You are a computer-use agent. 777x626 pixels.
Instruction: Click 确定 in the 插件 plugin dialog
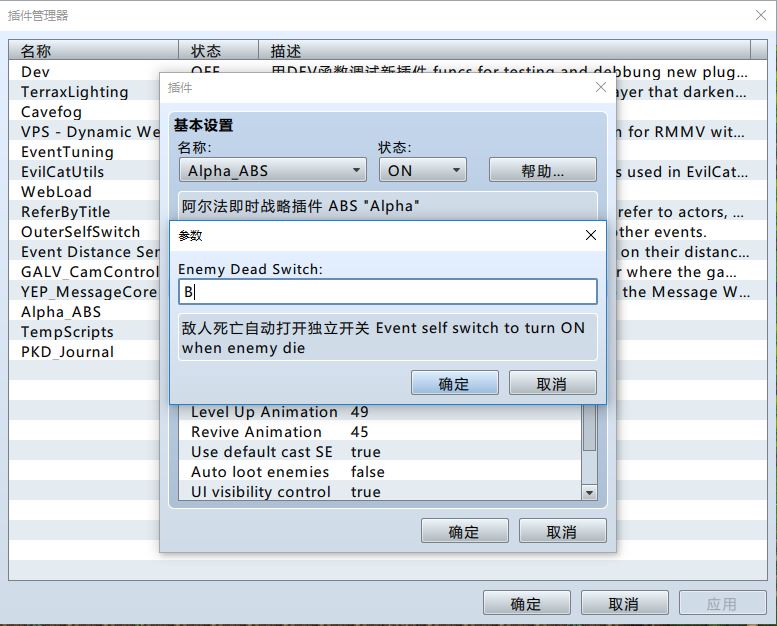click(465, 531)
